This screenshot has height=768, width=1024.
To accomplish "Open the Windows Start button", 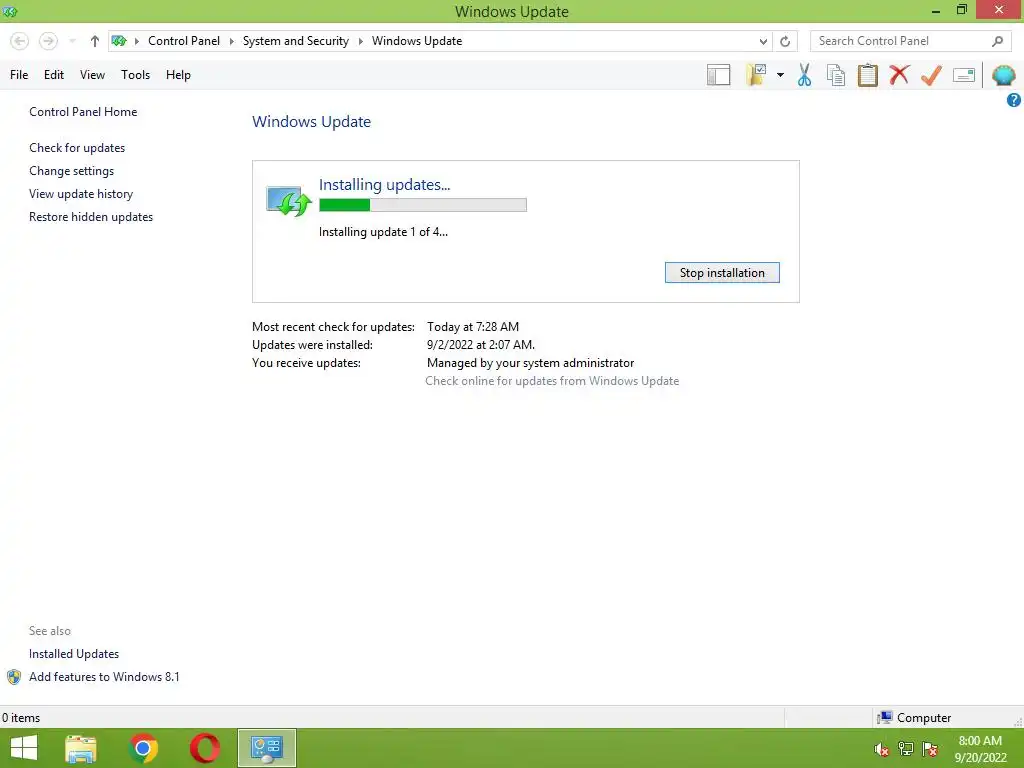I will coord(24,748).
